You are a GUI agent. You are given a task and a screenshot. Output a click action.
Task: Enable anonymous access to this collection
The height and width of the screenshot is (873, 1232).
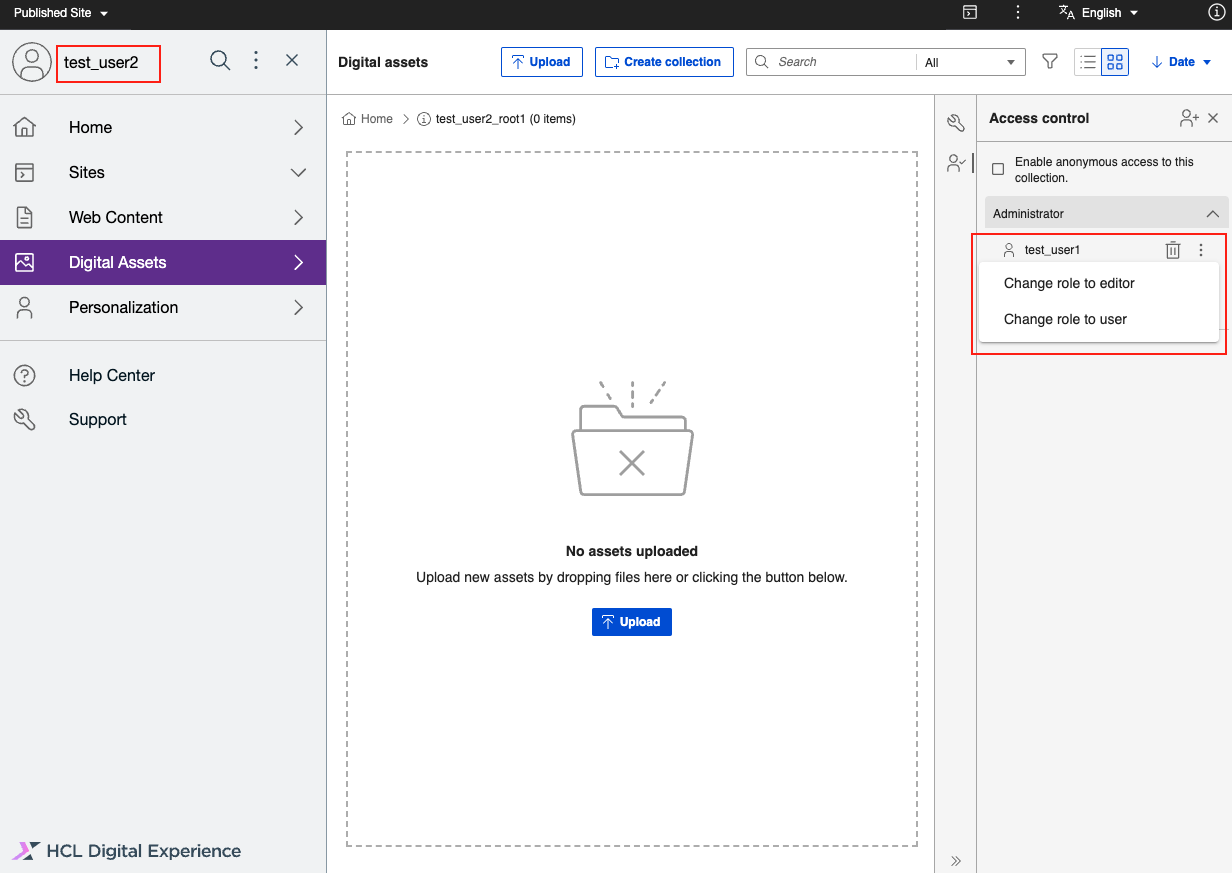(997, 169)
